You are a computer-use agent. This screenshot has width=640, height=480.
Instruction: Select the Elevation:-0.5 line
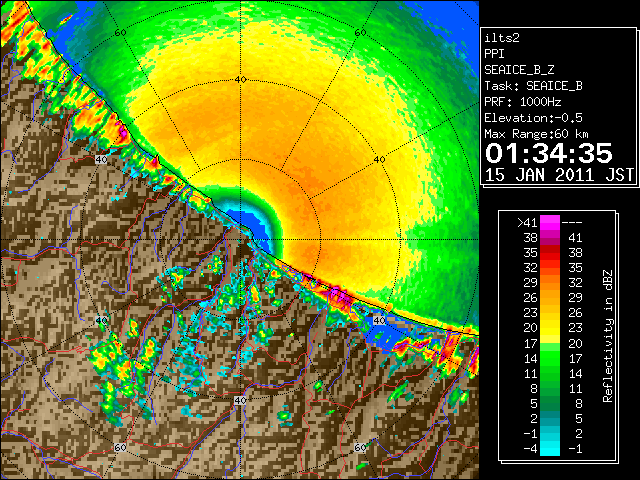pos(533,118)
